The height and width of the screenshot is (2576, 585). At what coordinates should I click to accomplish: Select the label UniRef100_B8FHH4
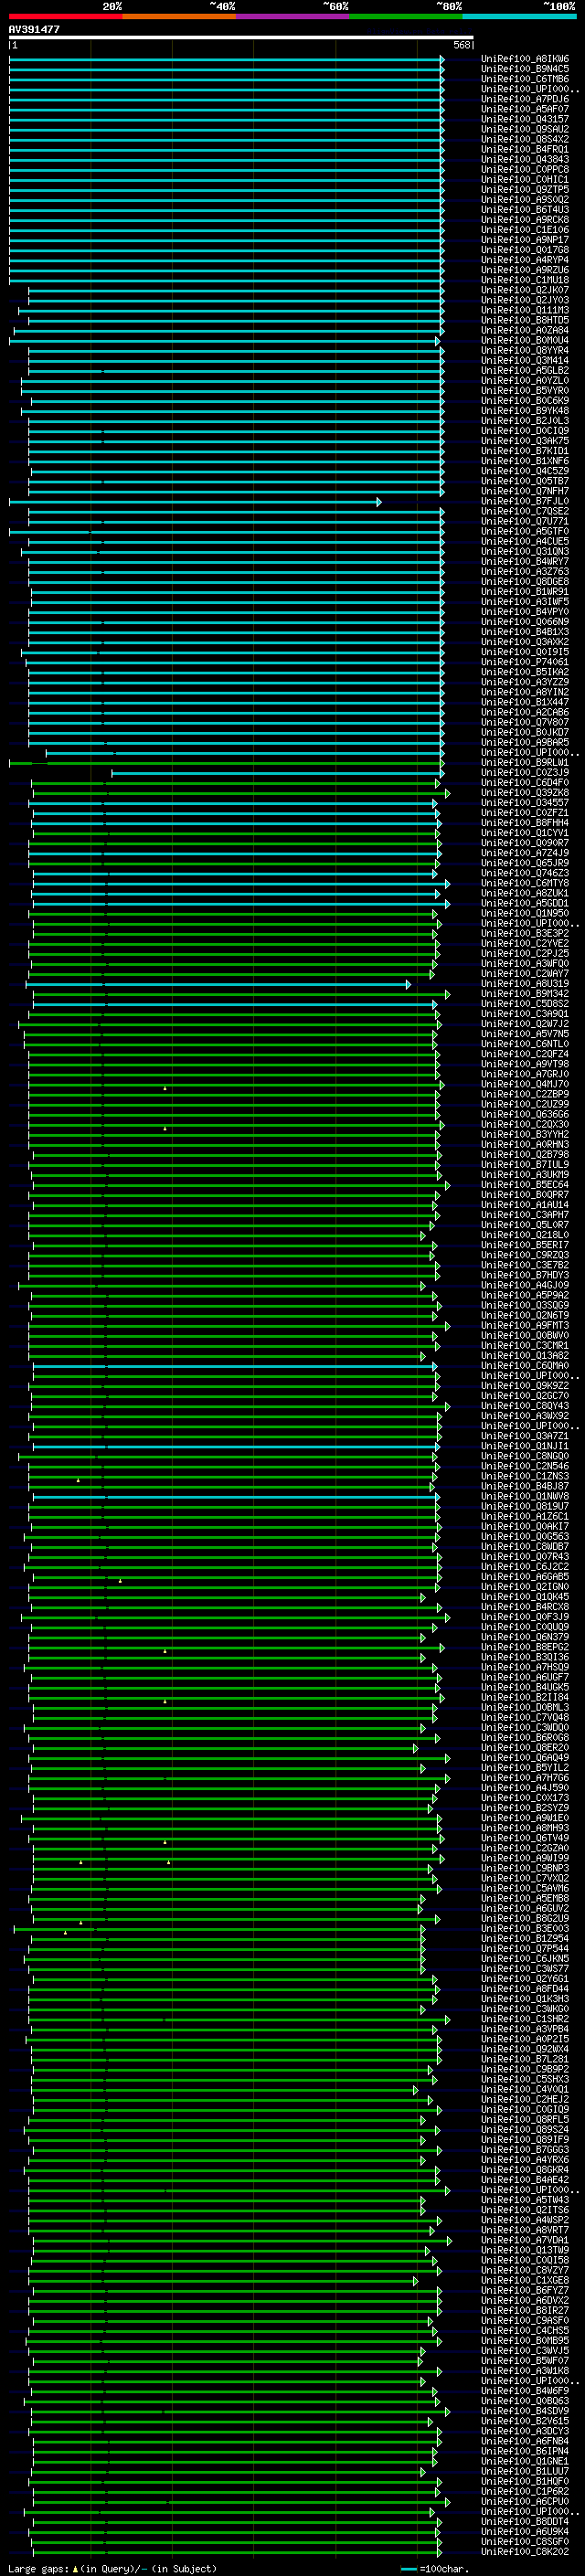pos(525,822)
